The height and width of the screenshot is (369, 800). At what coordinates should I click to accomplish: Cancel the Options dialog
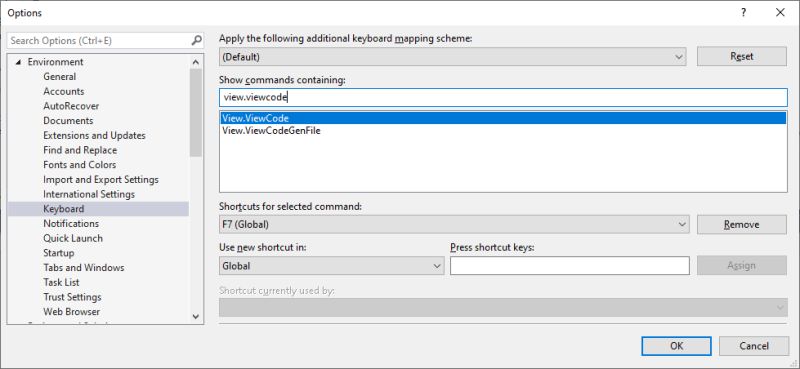coord(754,346)
